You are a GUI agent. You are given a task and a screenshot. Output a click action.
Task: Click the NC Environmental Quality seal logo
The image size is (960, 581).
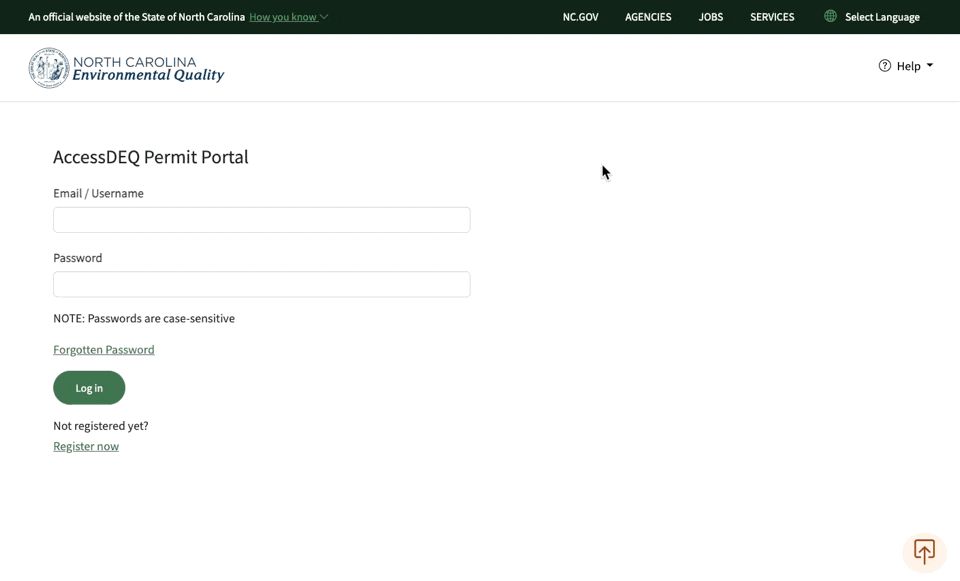[49, 68]
